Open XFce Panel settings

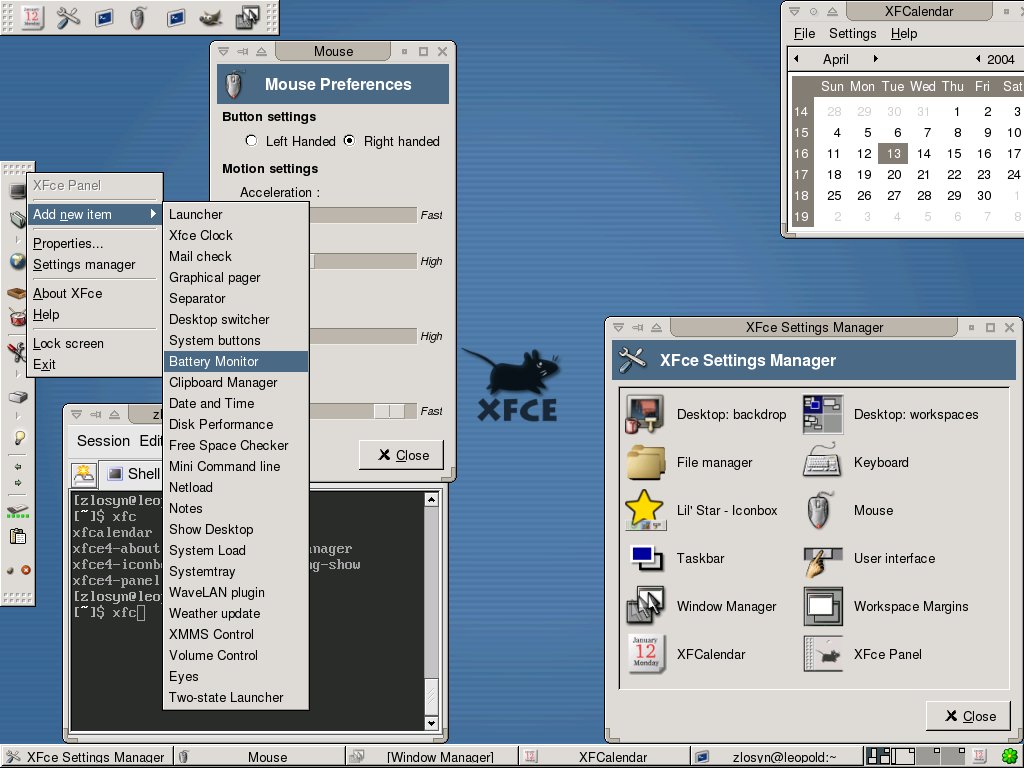(863, 654)
